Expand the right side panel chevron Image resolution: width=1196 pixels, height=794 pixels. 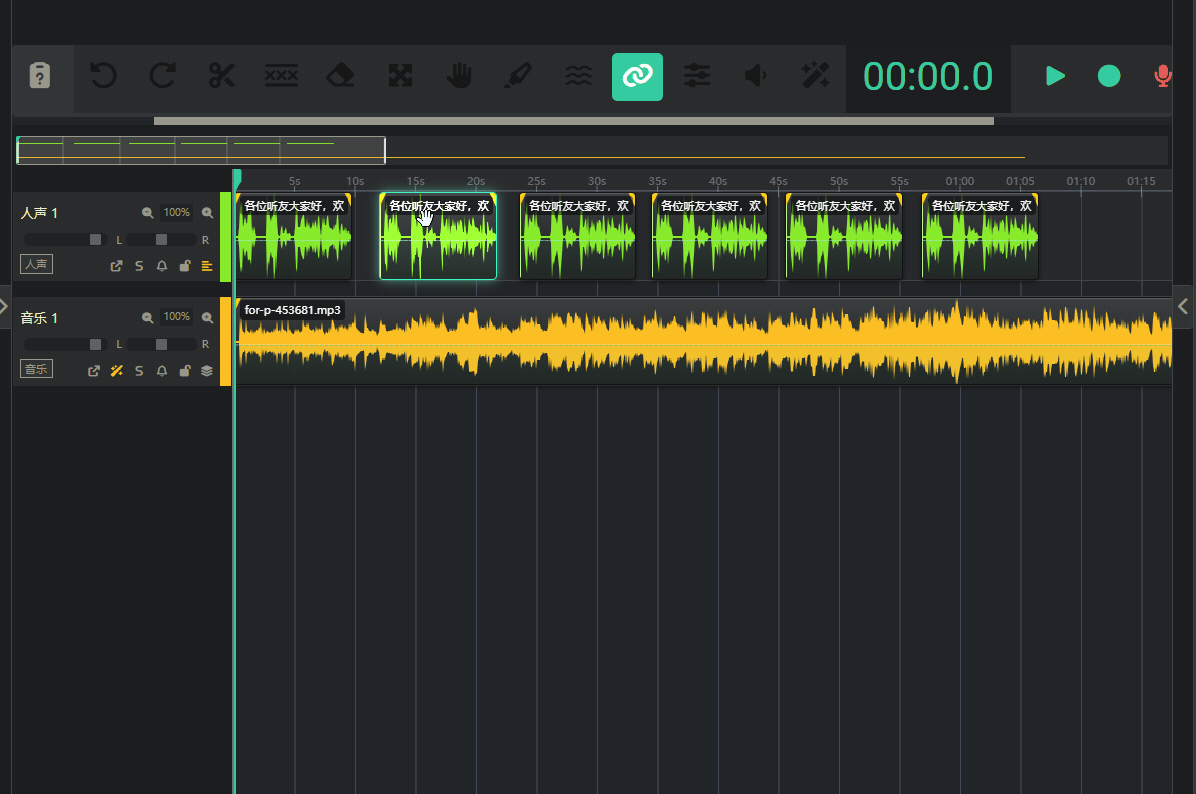click(x=1184, y=306)
